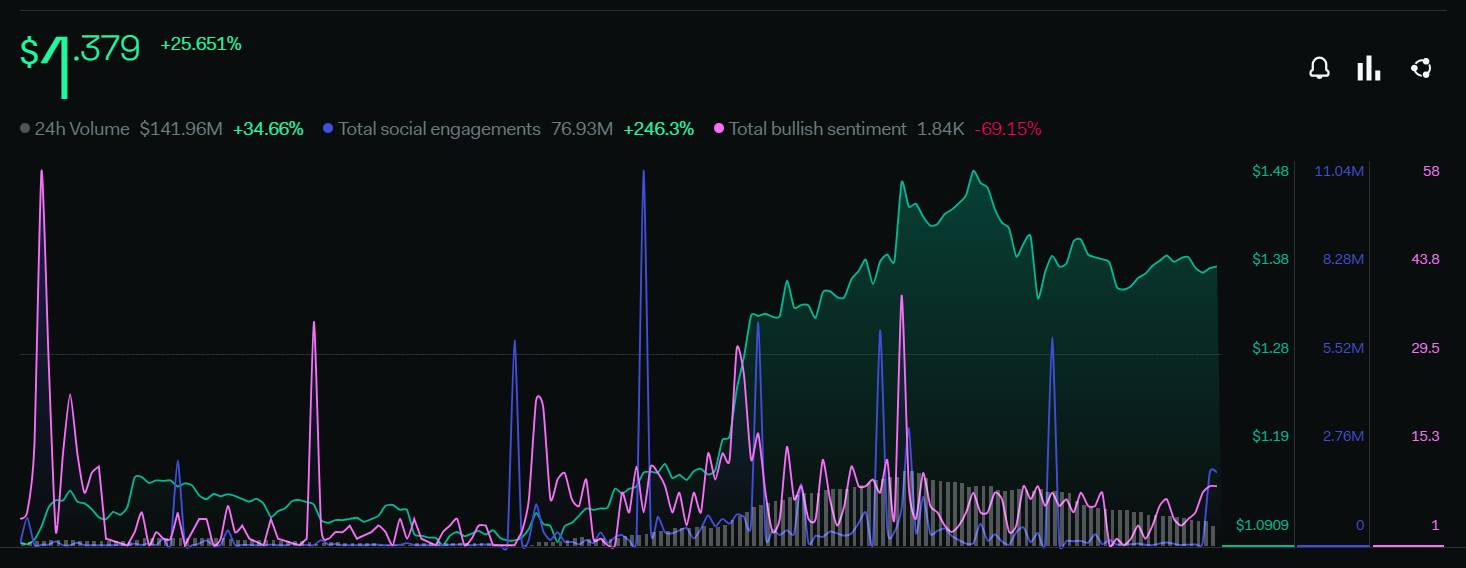Click the $1.0909 price axis label
This screenshot has height=568, width=1466.
(x=1262, y=525)
